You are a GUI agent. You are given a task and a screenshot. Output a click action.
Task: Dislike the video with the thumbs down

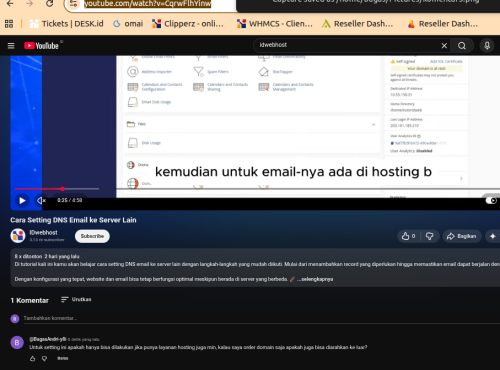(x=430, y=236)
